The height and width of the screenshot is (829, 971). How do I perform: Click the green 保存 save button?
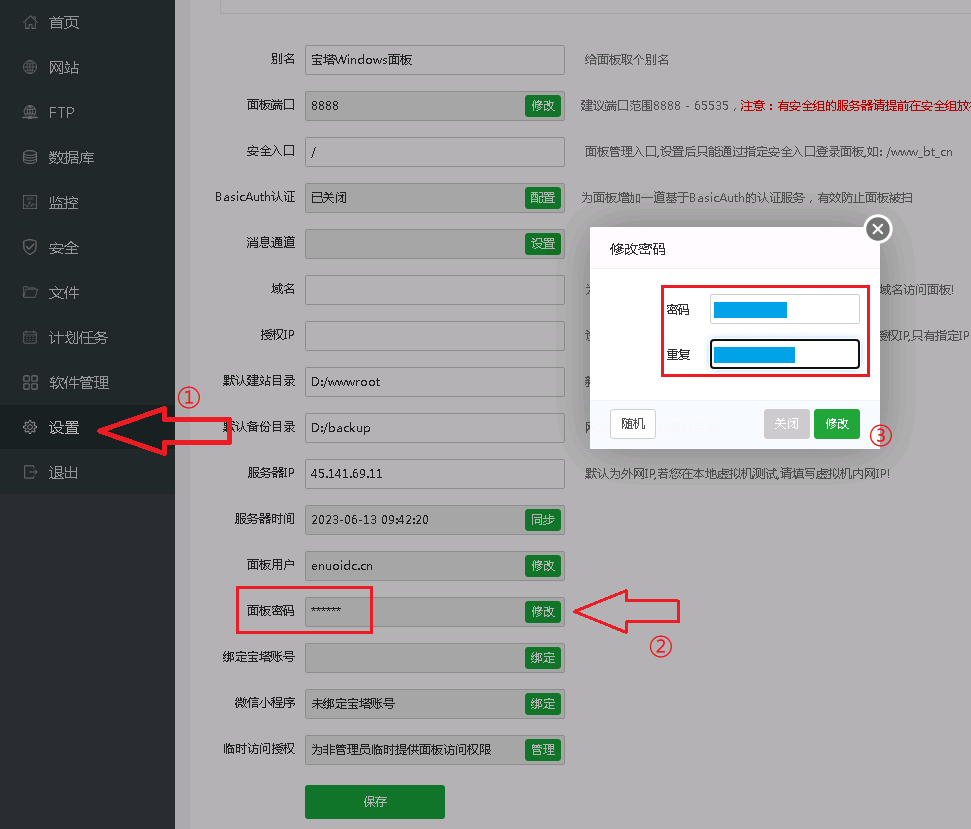pos(374,802)
